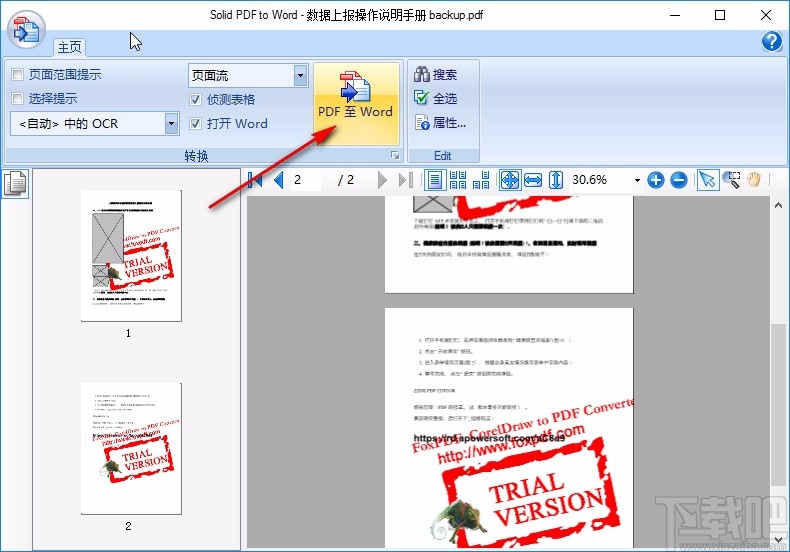
Task: Toggle the page thumbnails panel icon
Action: click(x=15, y=183)
